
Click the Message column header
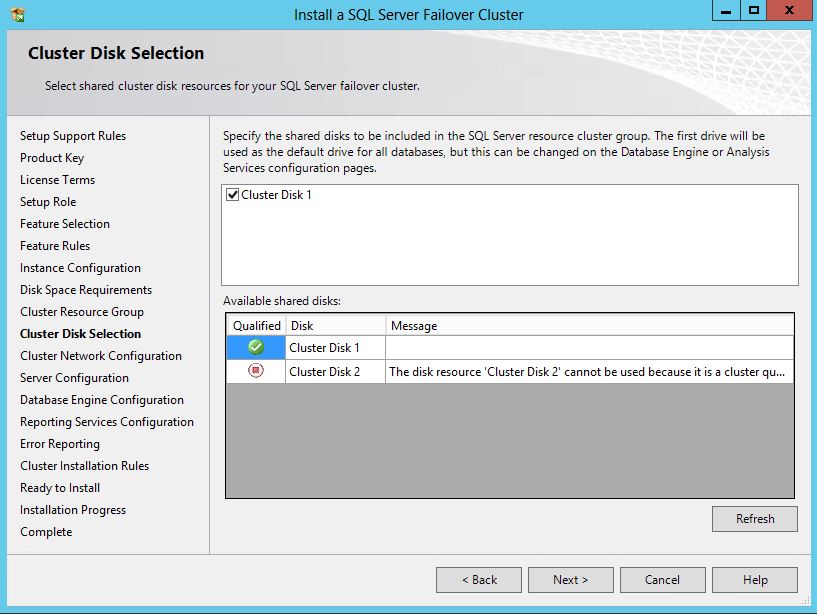(x=589, y=326)
